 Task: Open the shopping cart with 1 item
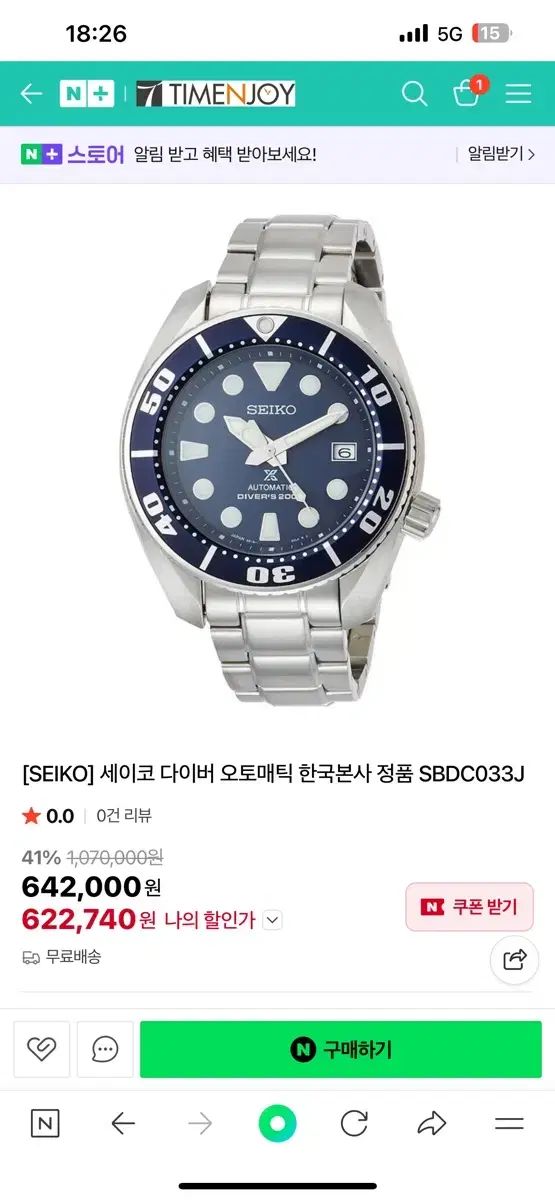click(468, 92)
